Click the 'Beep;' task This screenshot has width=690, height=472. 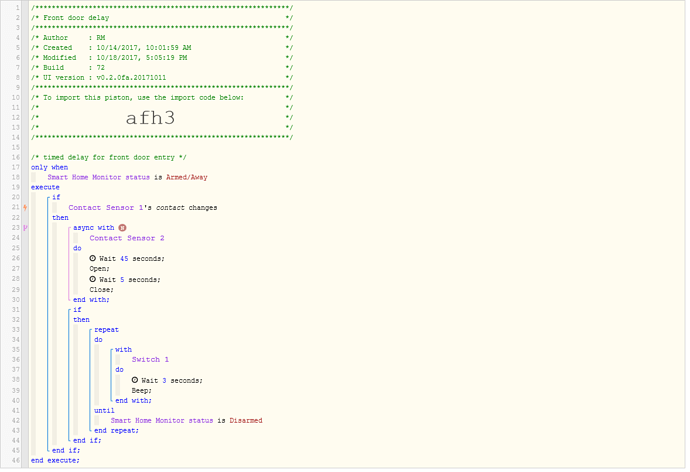point(141,391)
